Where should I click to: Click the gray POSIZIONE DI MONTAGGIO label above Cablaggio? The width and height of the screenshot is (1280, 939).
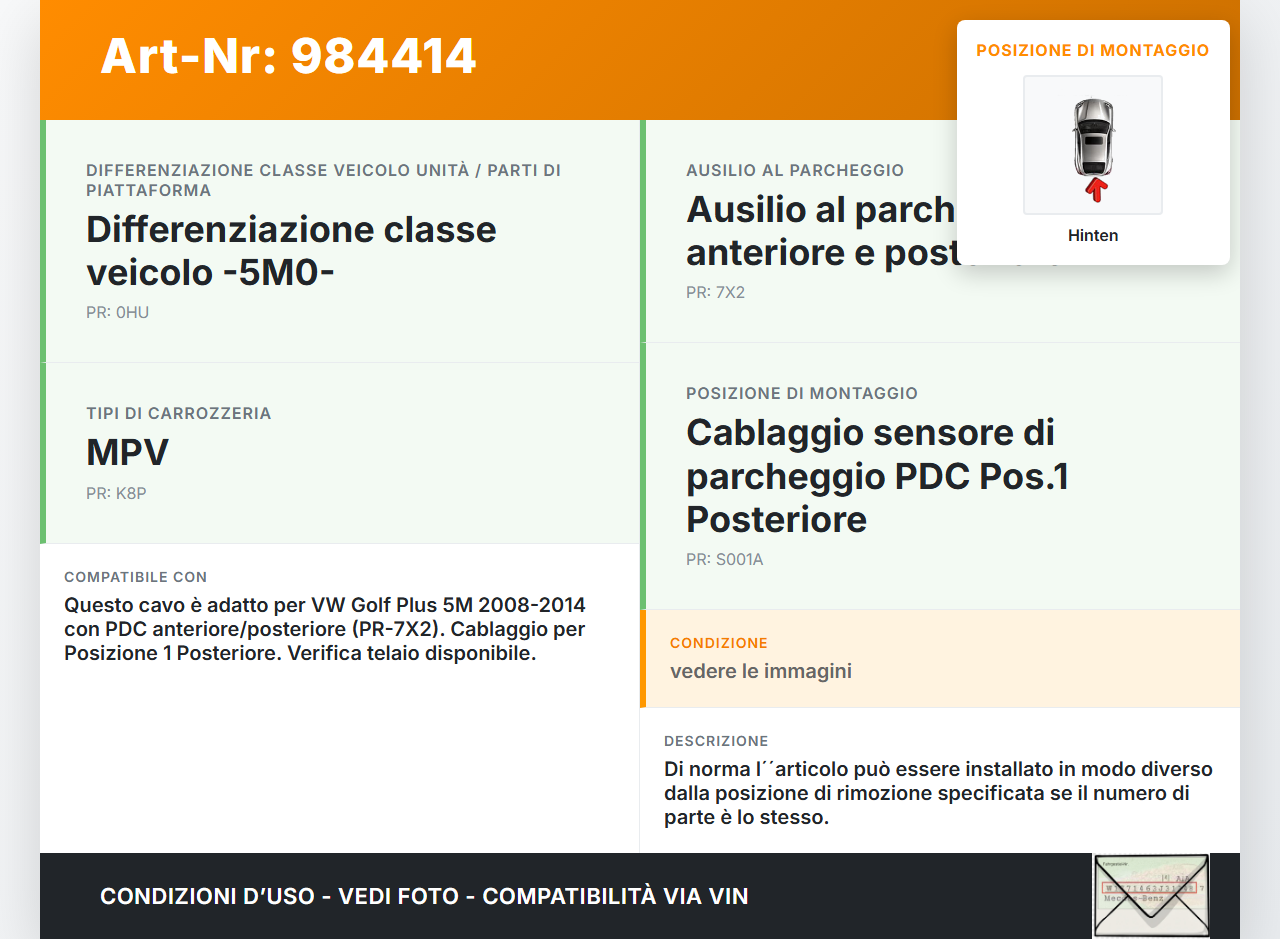[802, 393]
